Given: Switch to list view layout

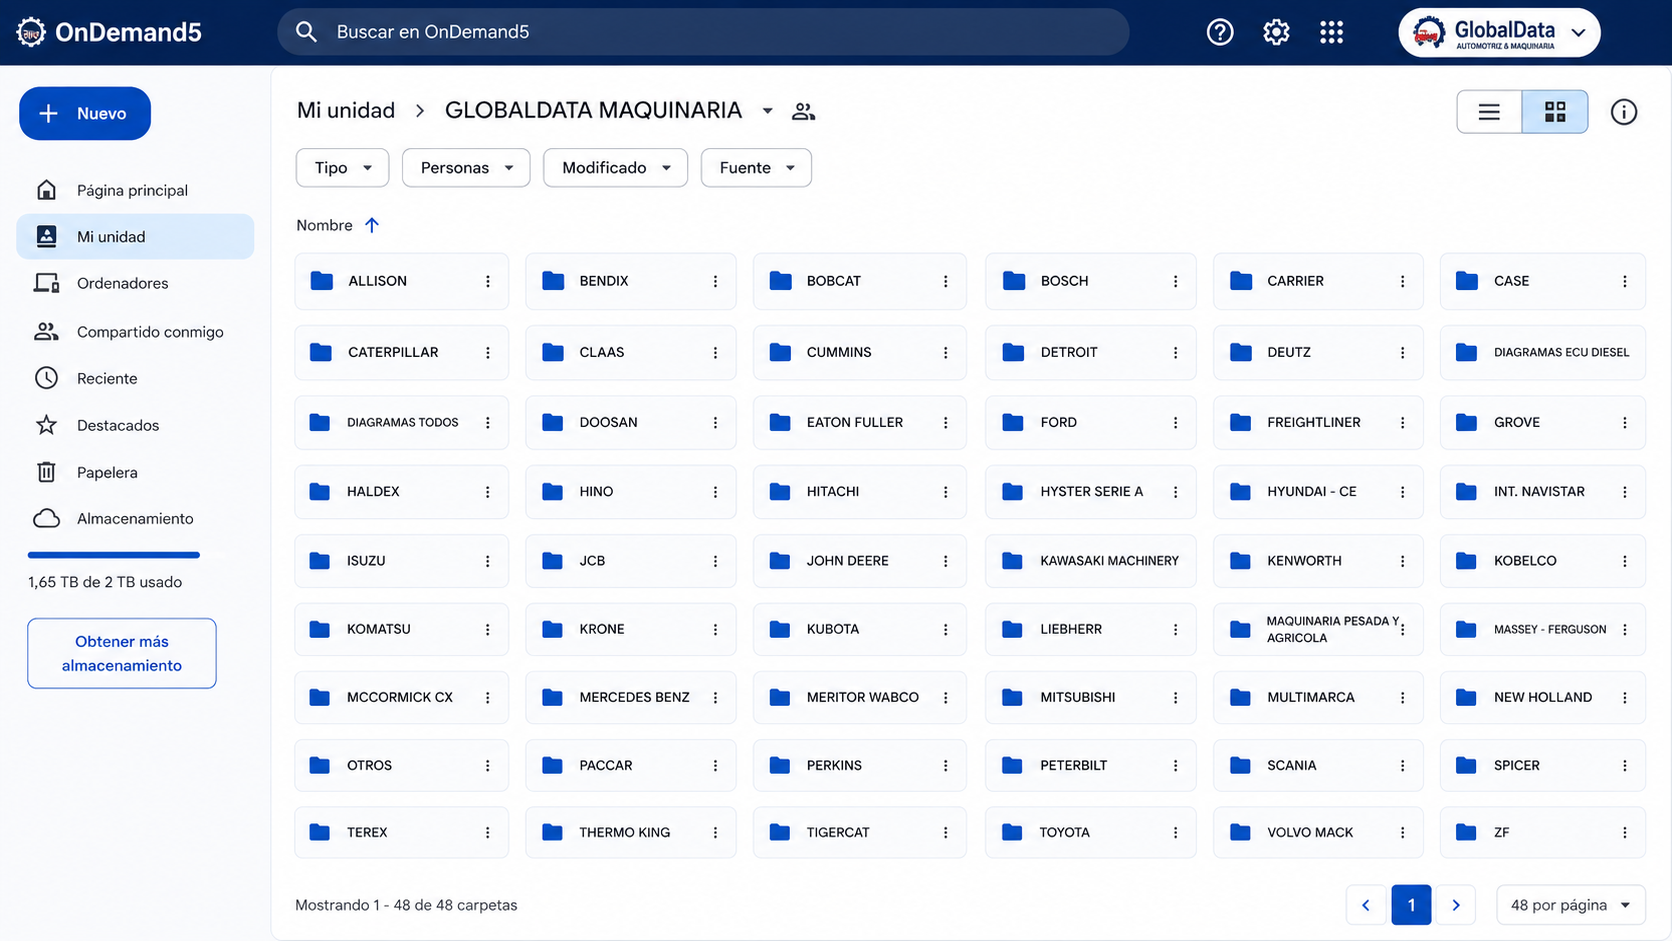Looking at the screenshot, I should 1489,112.
